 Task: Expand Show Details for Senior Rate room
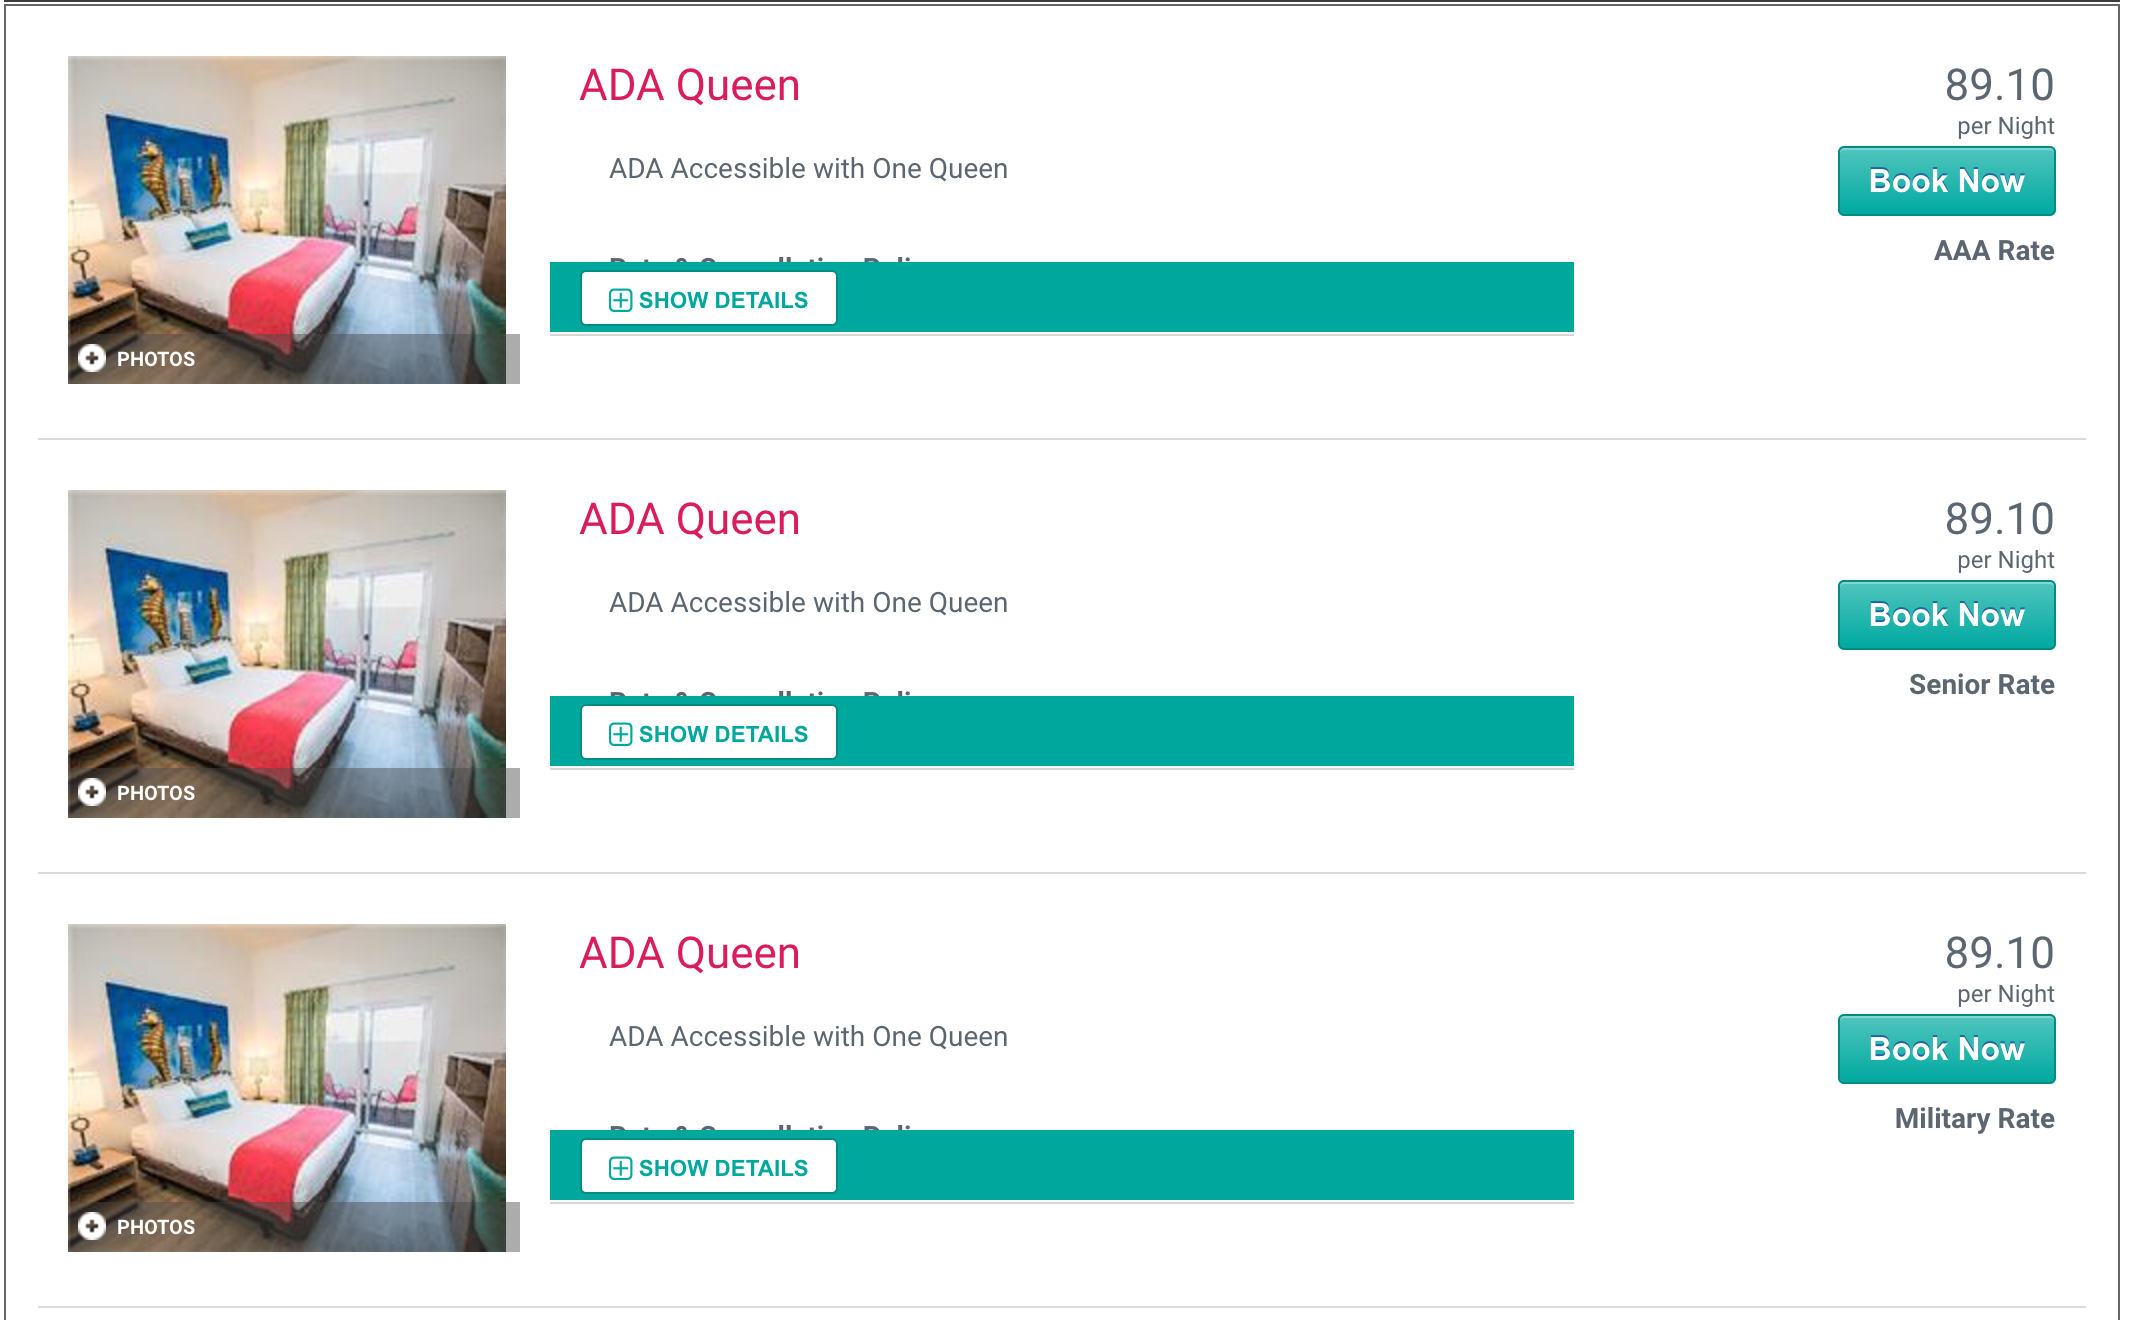pos(709,733)
